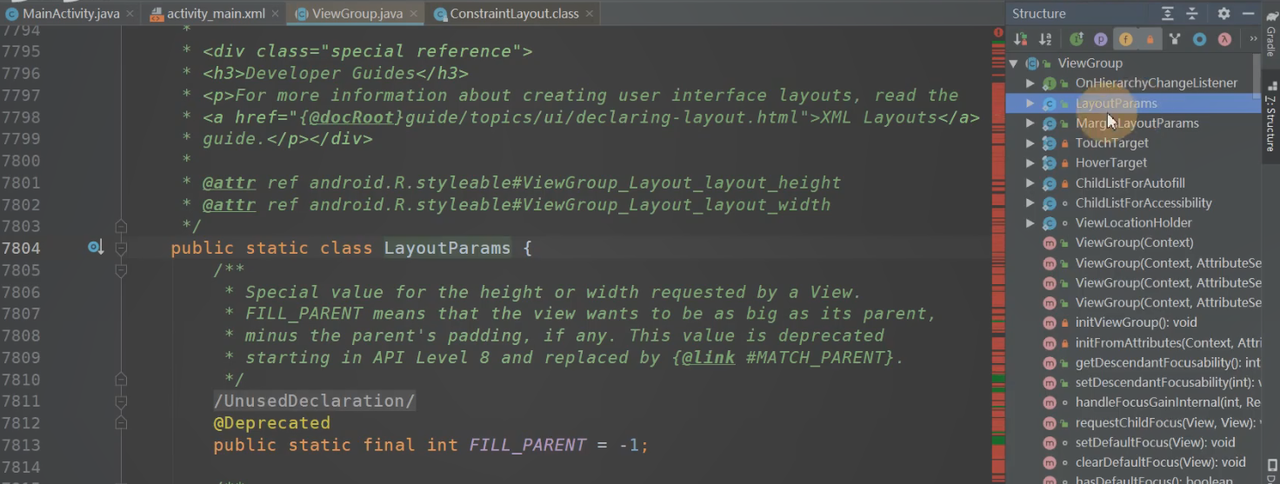Click the Show Anonymous Classes icon
Image resolution: width=1280 pixels, height=484 pixels.
[1200, 39]
